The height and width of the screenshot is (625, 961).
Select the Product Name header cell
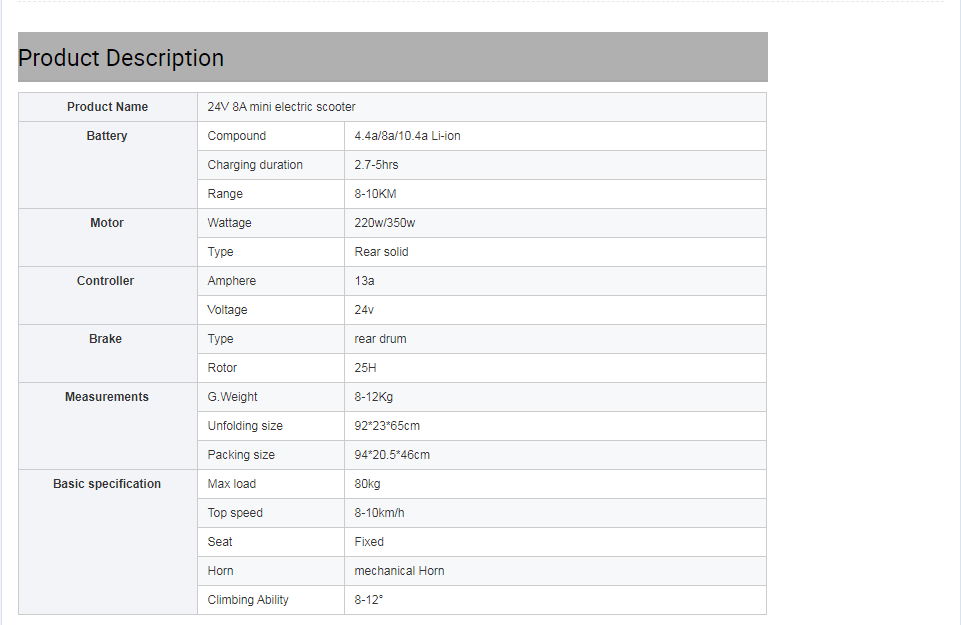[107, 107]
